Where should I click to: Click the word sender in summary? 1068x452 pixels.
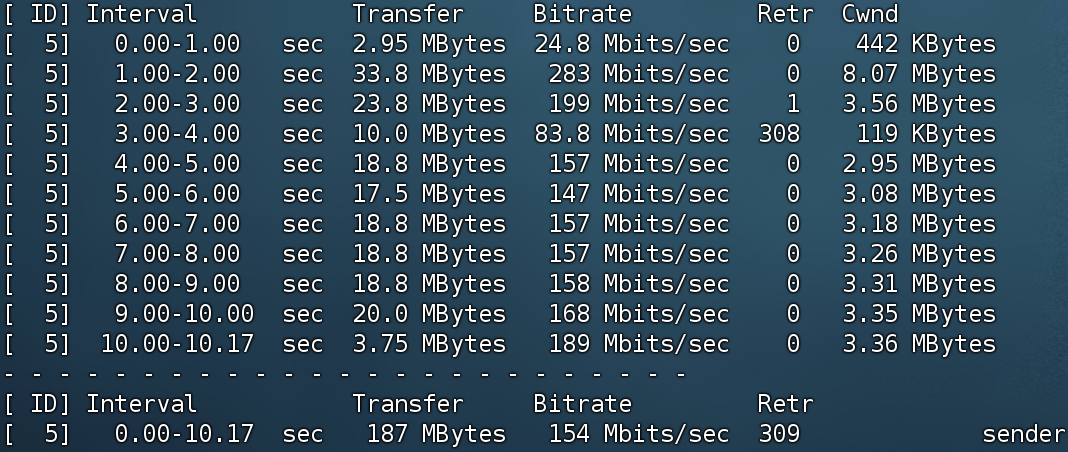[1024, 434]
